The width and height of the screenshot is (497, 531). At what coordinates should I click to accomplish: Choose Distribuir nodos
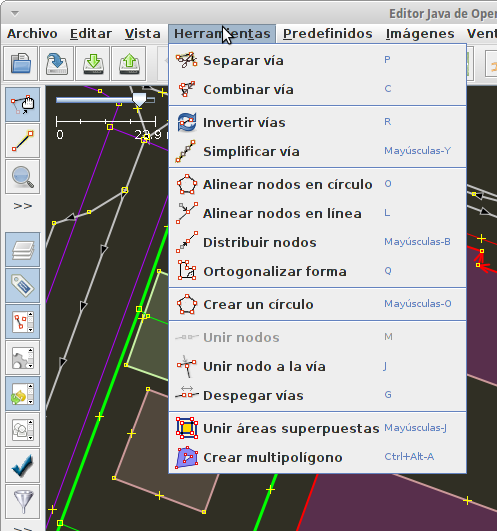point(318,242)
